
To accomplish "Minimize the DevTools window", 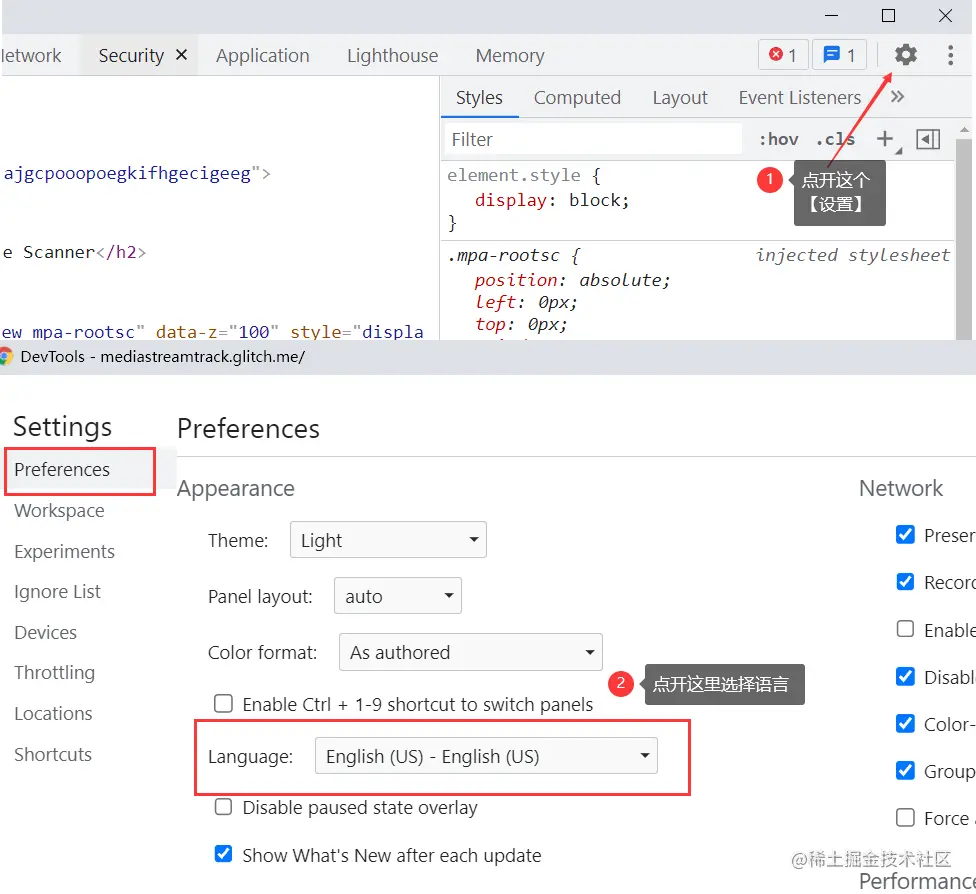I will (831, 16).
